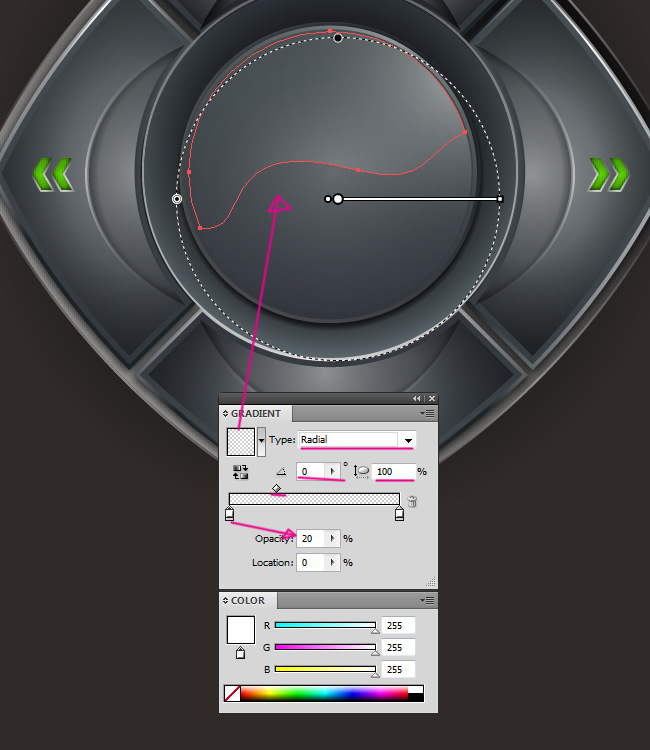Cycle Gradient panel view via tab arrows

point(225,413)
